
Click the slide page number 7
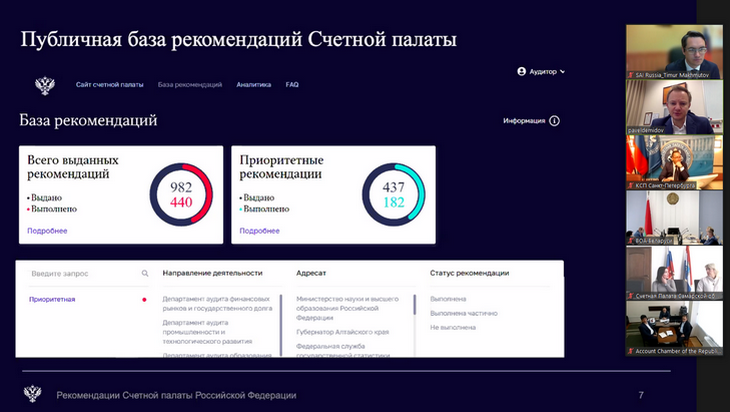641,395
